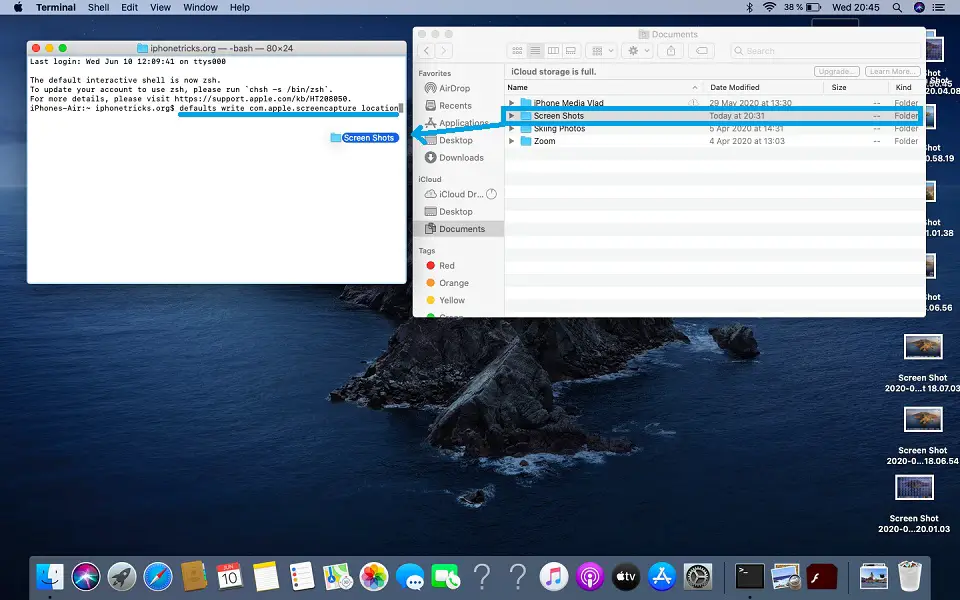Open System Preferences from the Dock
Viewport: 960px width, 600px height.
coord(696,576)
